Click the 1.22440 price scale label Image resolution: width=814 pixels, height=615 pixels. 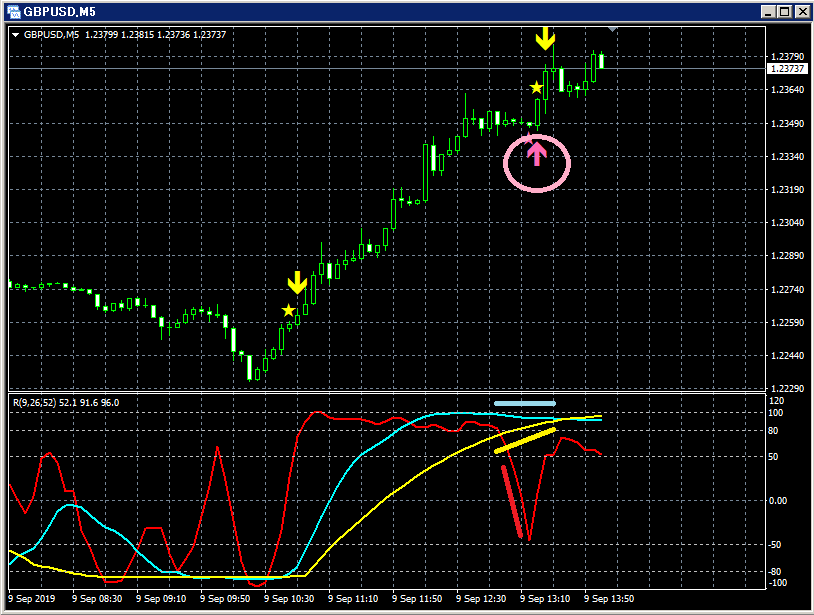tap(788, 356)
